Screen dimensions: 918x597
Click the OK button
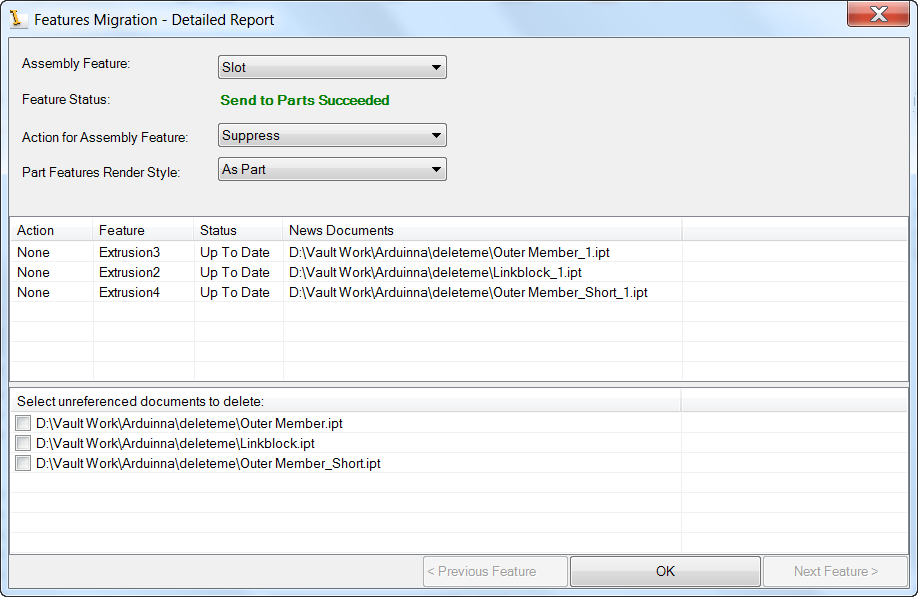tap(664, 571)
